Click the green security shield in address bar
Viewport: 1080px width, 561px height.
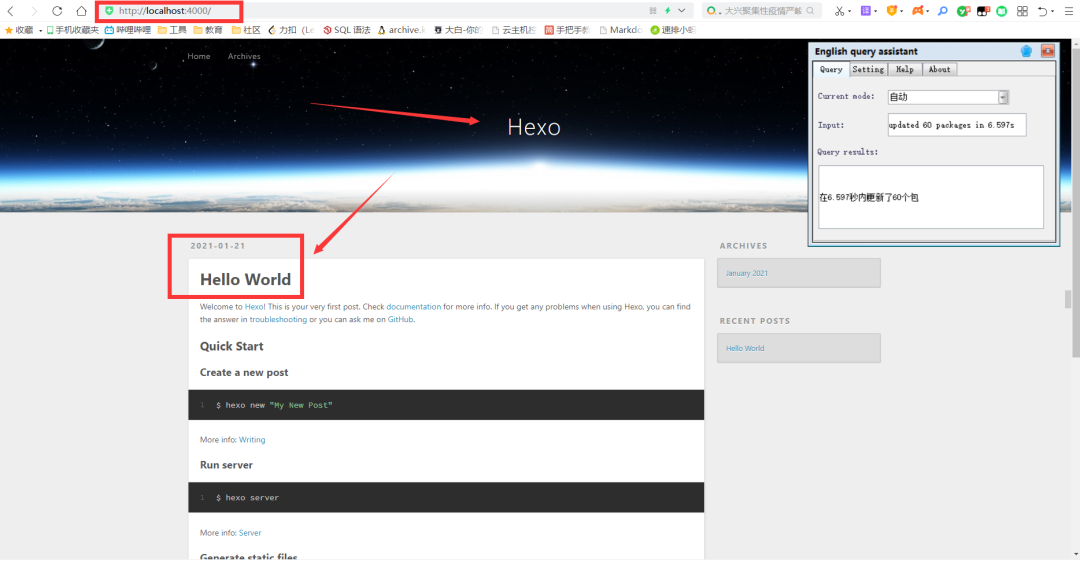tap(109, 11)
